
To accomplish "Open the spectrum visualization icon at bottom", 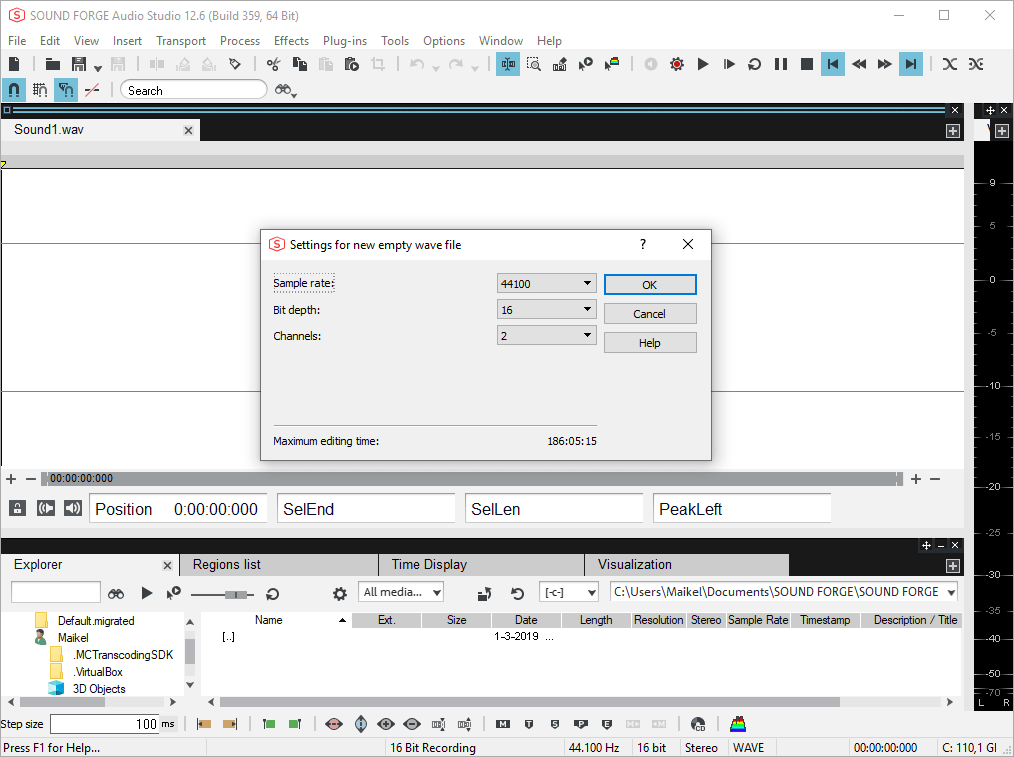I will pyautogui.click(x=738, y=724).
